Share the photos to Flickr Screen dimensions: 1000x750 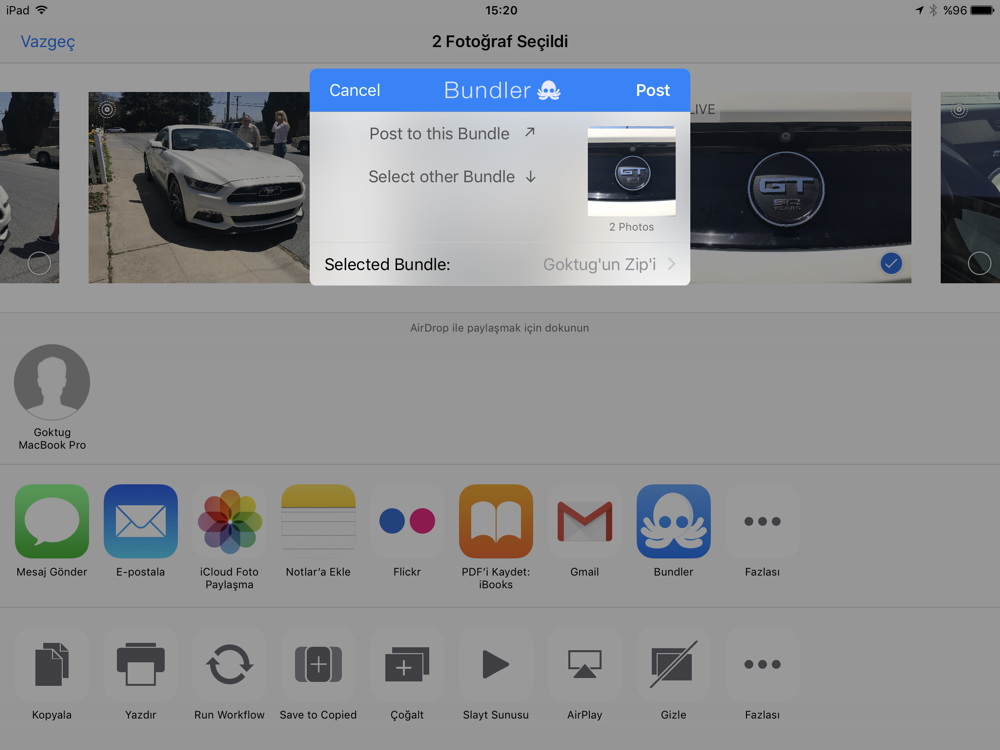coord(407,522)
